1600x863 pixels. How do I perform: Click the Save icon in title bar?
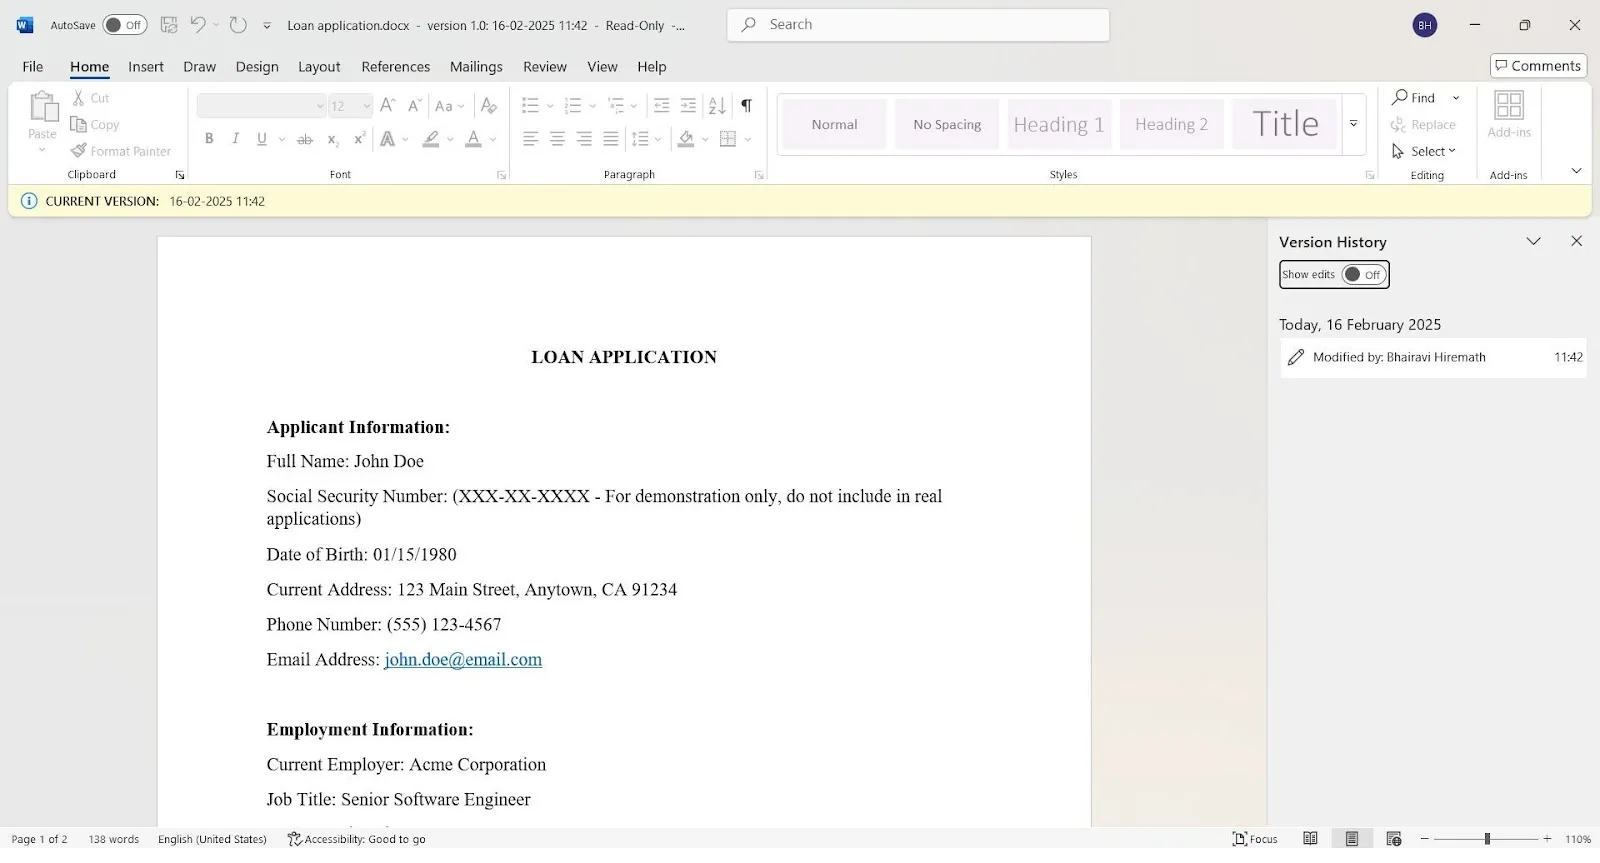pyautogui.click(x=169, y=25)
